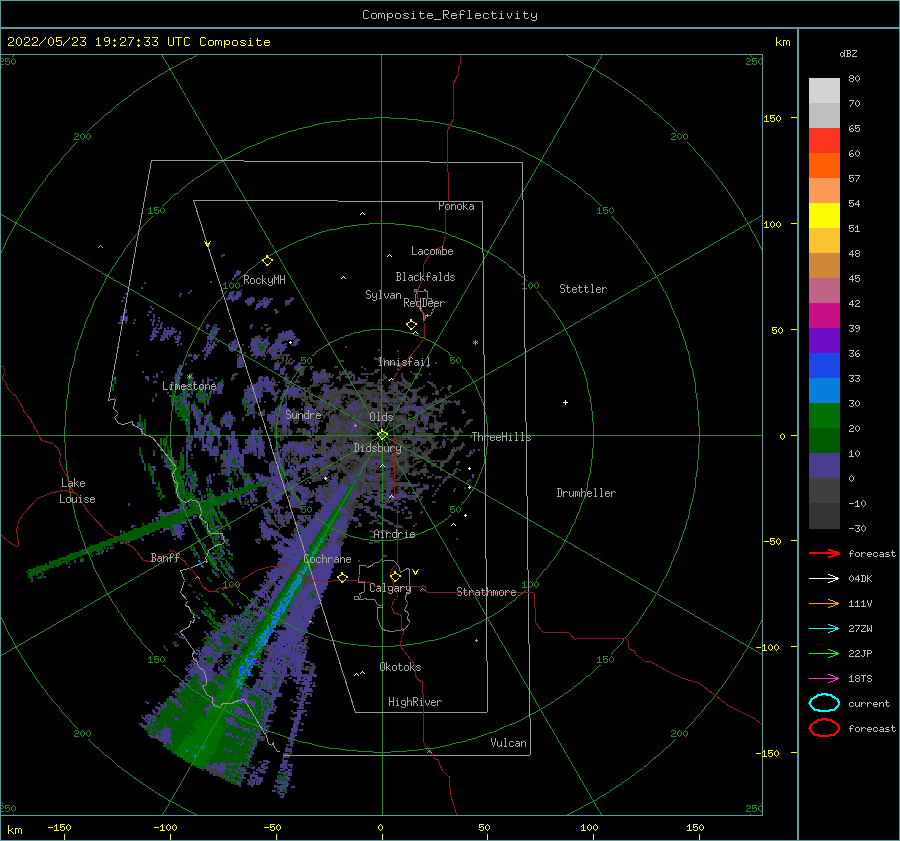The height and width of the screenshot is (841, 900).
Task: Click the 18TS legend label
Action: pos(860,679)
